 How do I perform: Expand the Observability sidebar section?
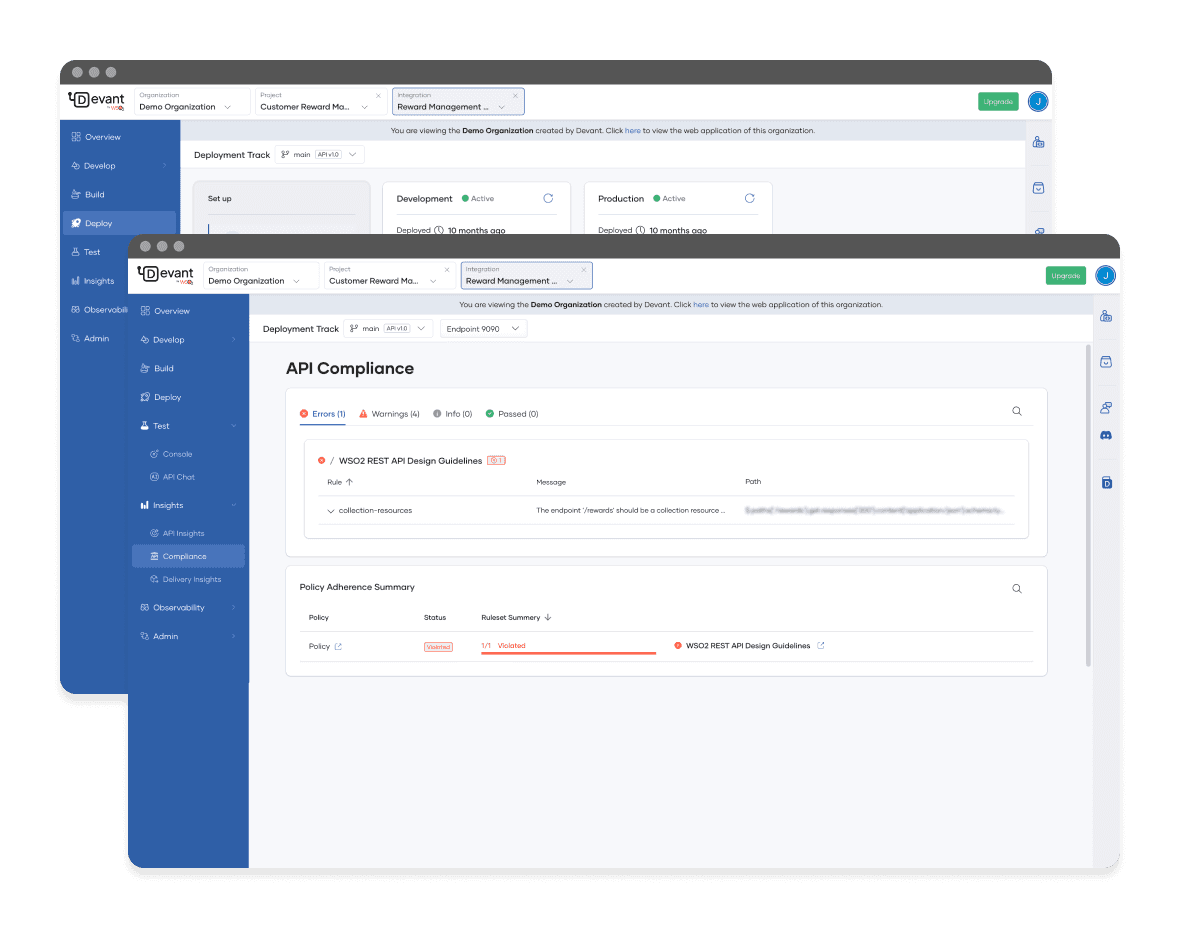(x=188, y=607)
